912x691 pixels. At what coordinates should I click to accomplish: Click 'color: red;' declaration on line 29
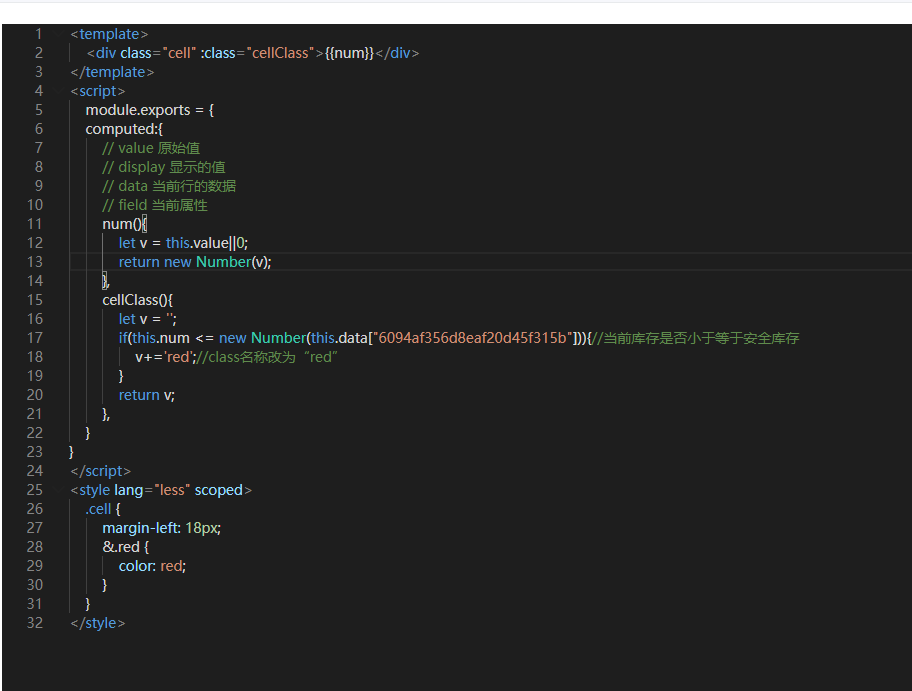click(x=152, y=566)
